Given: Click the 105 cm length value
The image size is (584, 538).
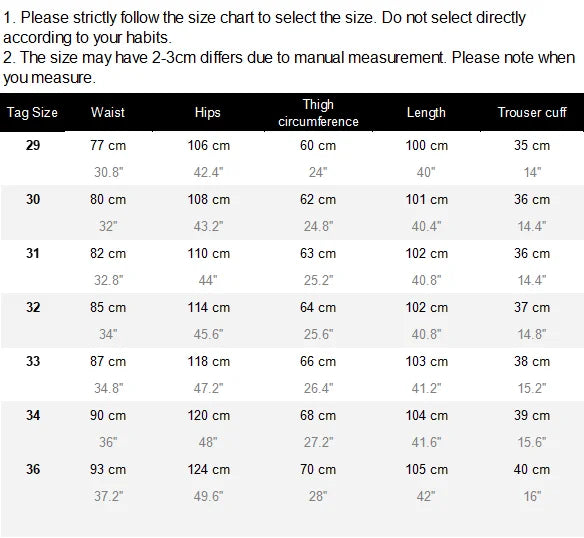Looking at the screenshot, I should tap(426, 469).
